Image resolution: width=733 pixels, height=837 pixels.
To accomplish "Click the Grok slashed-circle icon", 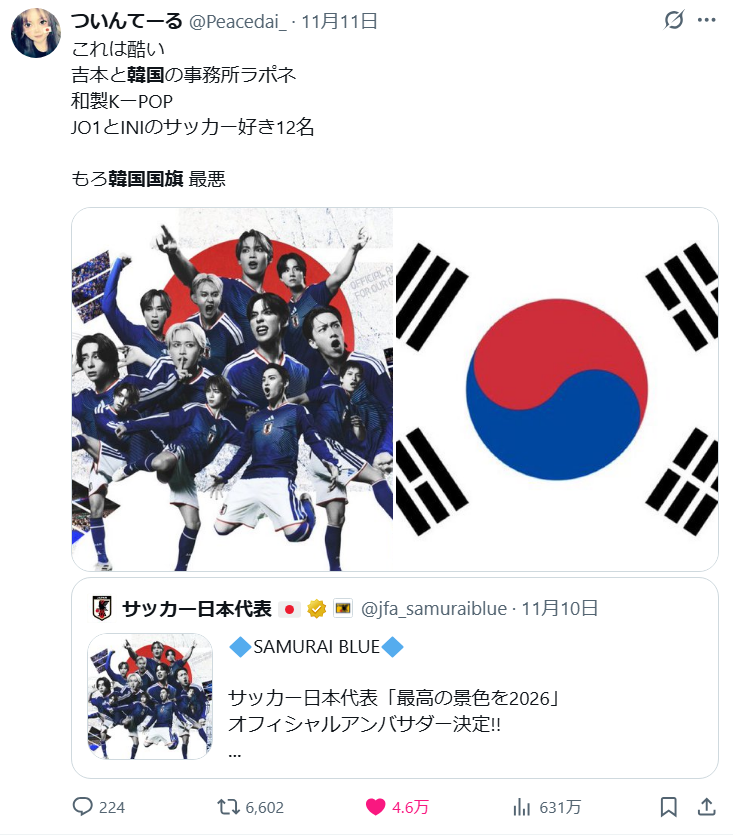I will tap(674, 20).
